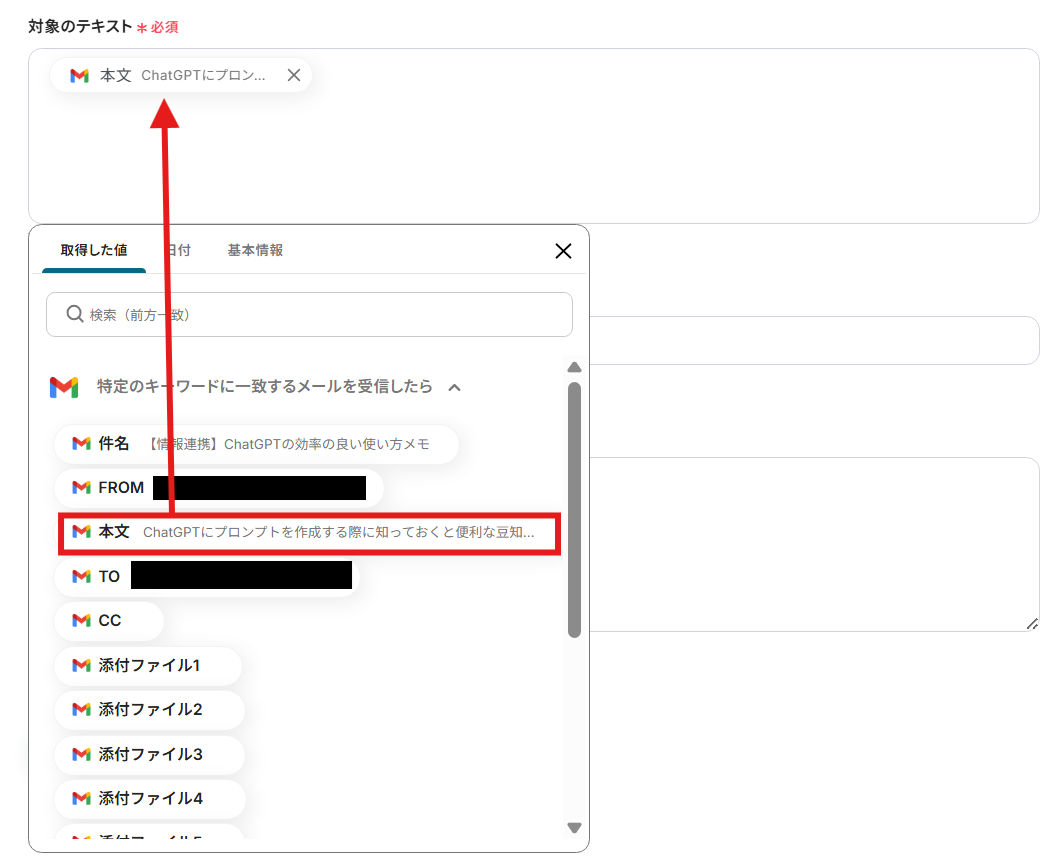Click the magnifier search icon

click(x=75, y=313)
